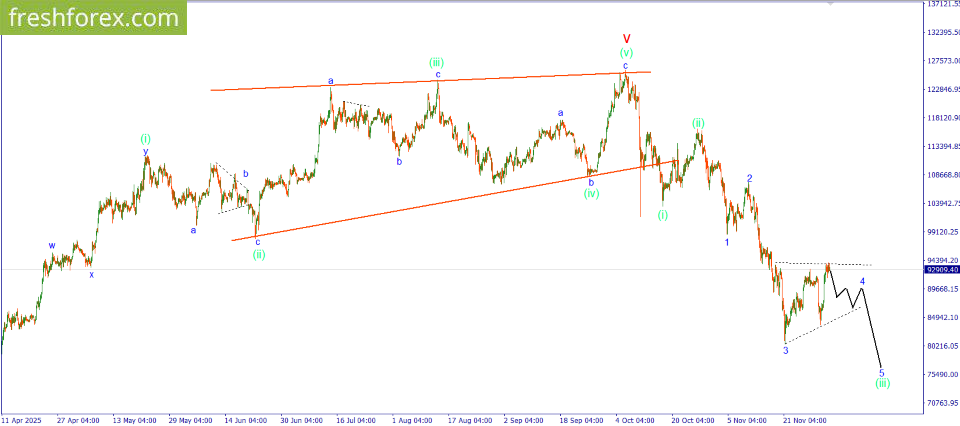Select the 30 Jun 04:00 date label

pyautogui.click(x=302, y=420)
